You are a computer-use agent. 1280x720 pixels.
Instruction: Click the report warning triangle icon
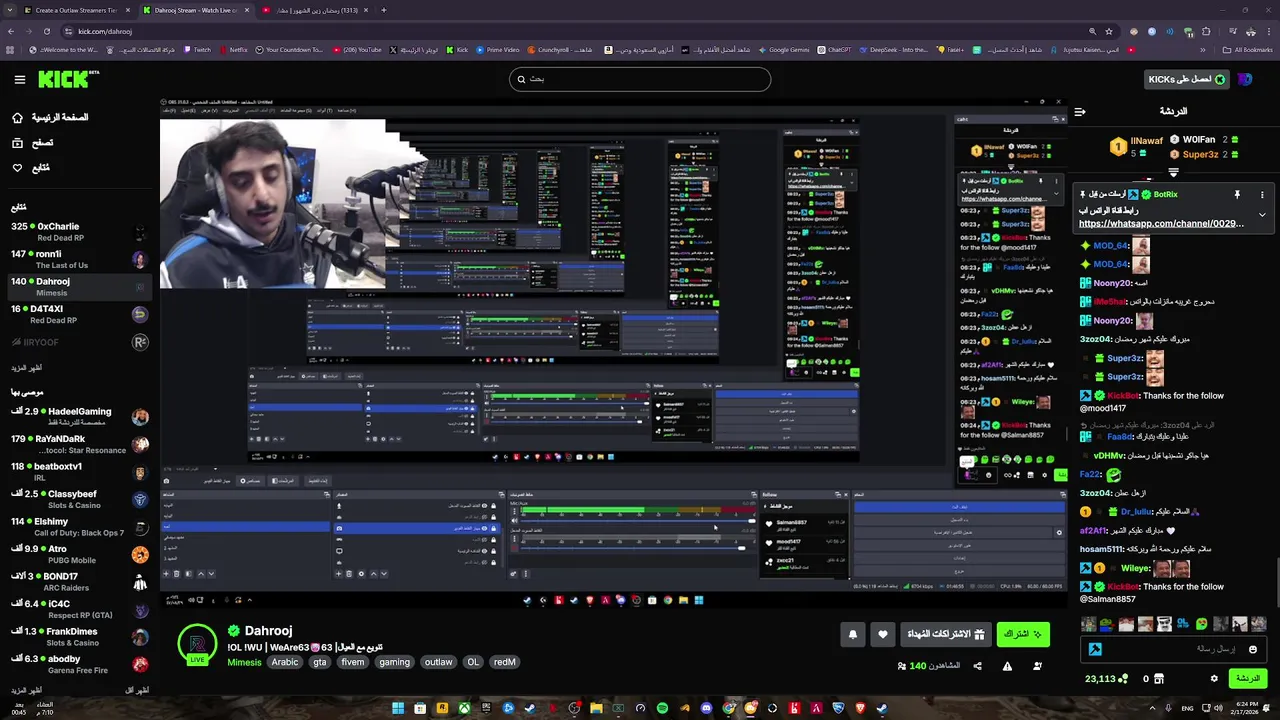[x=1007, y=666]
